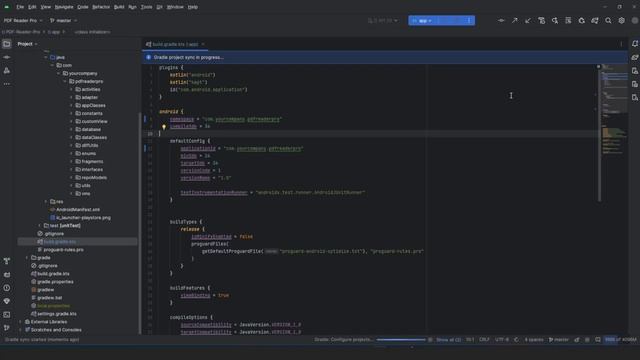Click the Git push arrow icon
The image size is (640, 360).
tap(515, 20)
